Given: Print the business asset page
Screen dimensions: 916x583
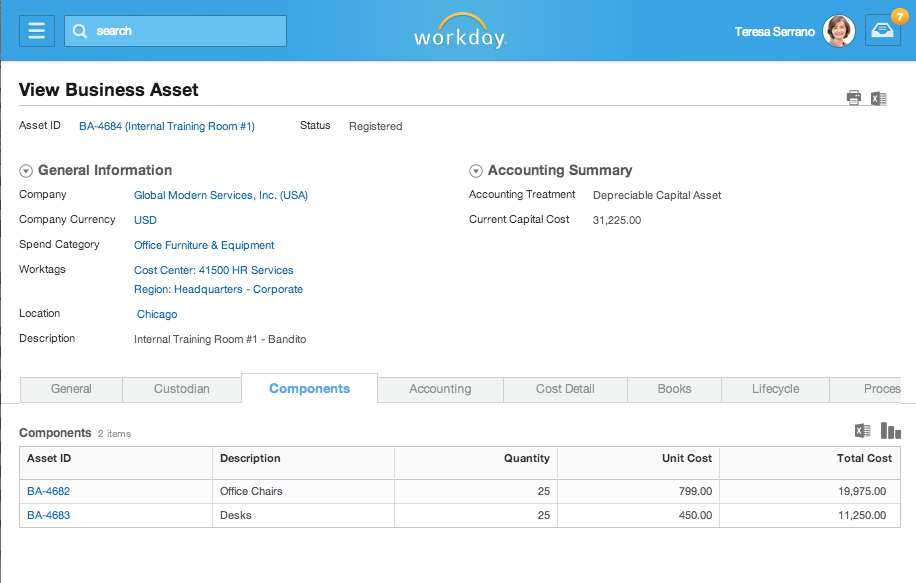Looking at the screenshot, I should (853, 97).
